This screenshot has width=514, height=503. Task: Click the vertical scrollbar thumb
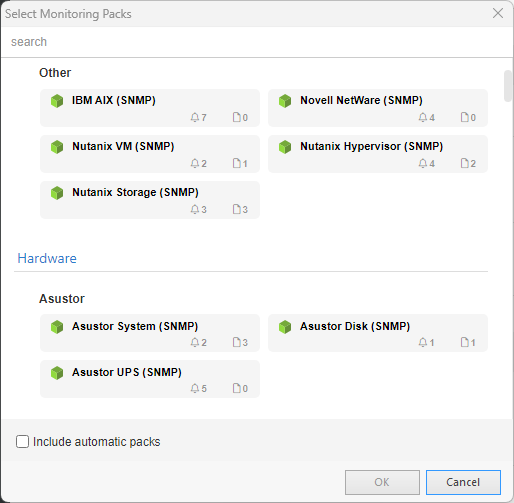508,86
